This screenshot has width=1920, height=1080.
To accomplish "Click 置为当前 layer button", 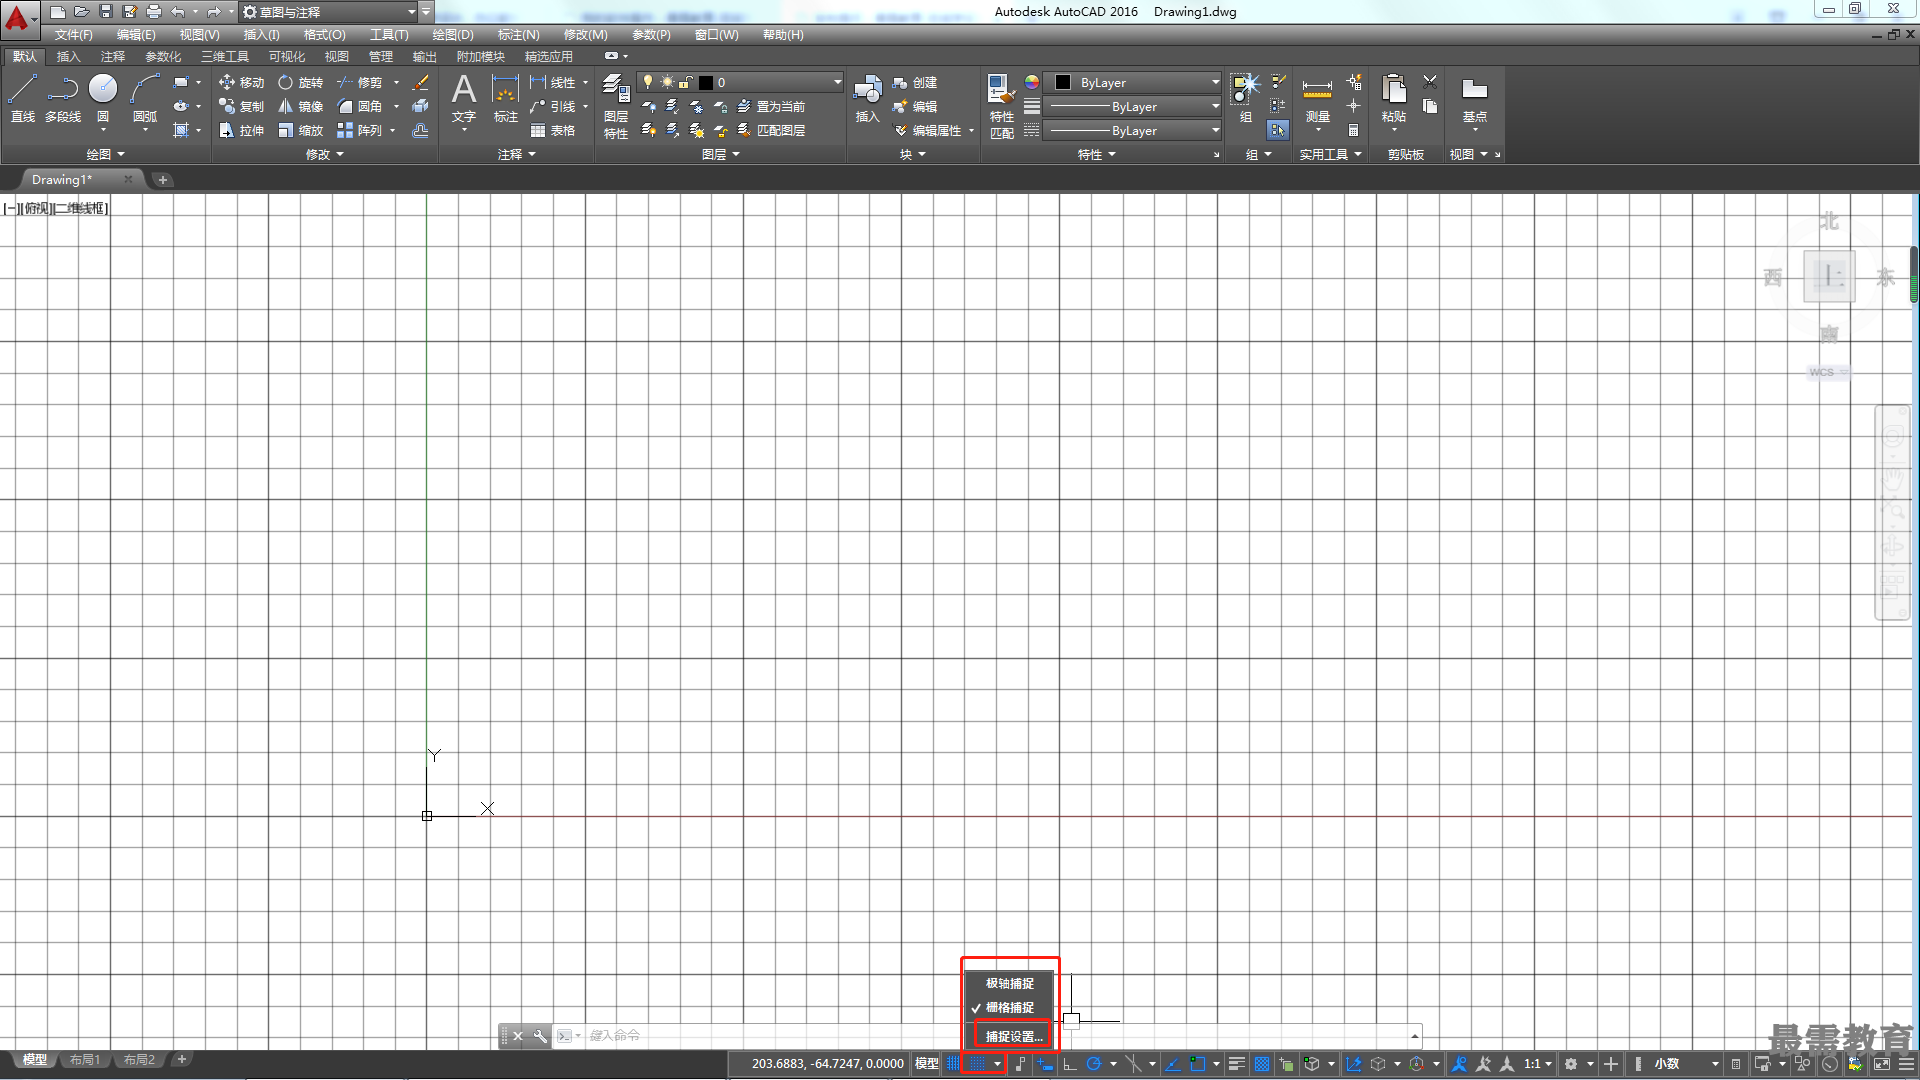I will [x=771, y=106].
